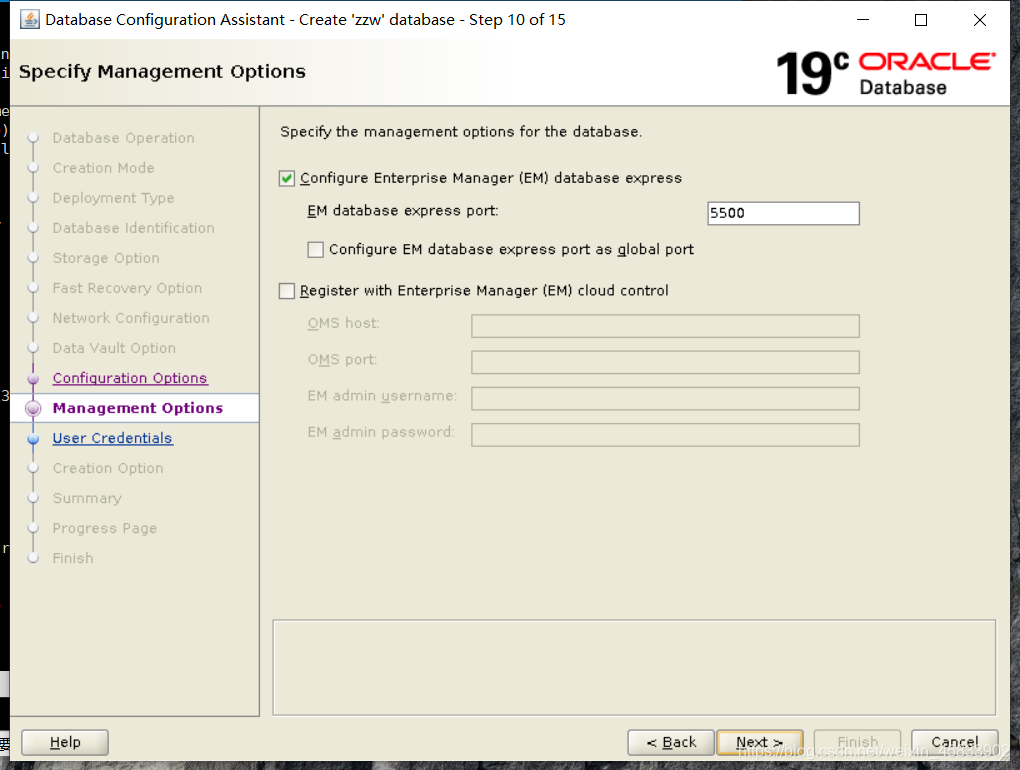The width and height of the screenshot is (1020, 770).
Task: Open the Help button
Action: (65, 742)
